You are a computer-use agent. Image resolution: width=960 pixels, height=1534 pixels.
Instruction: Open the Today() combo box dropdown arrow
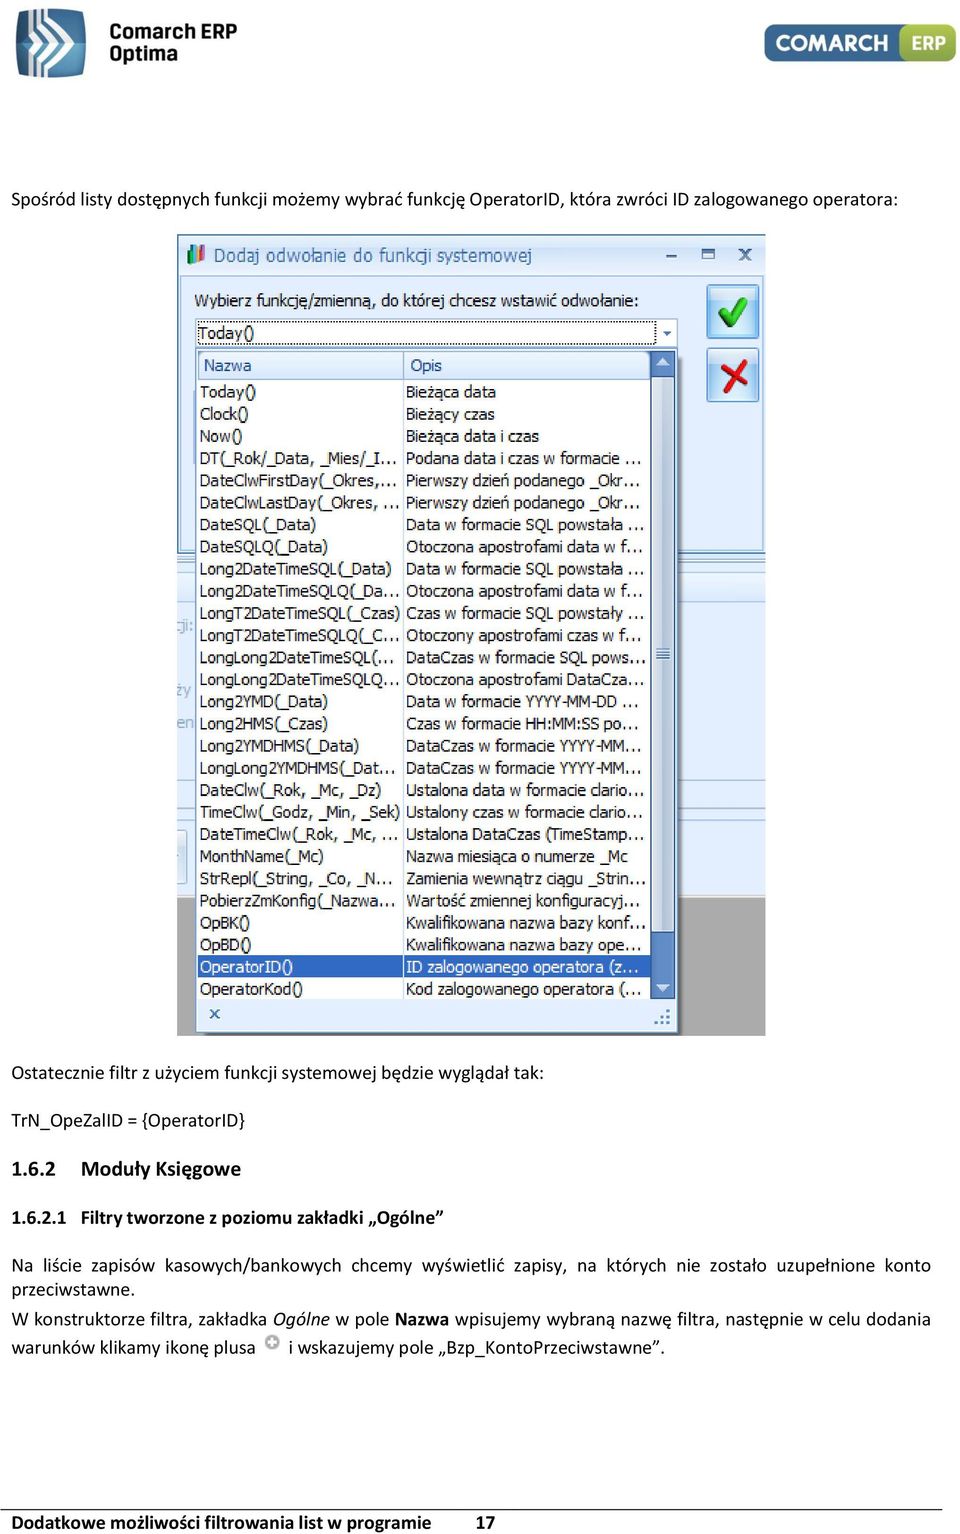pos(667,333)
